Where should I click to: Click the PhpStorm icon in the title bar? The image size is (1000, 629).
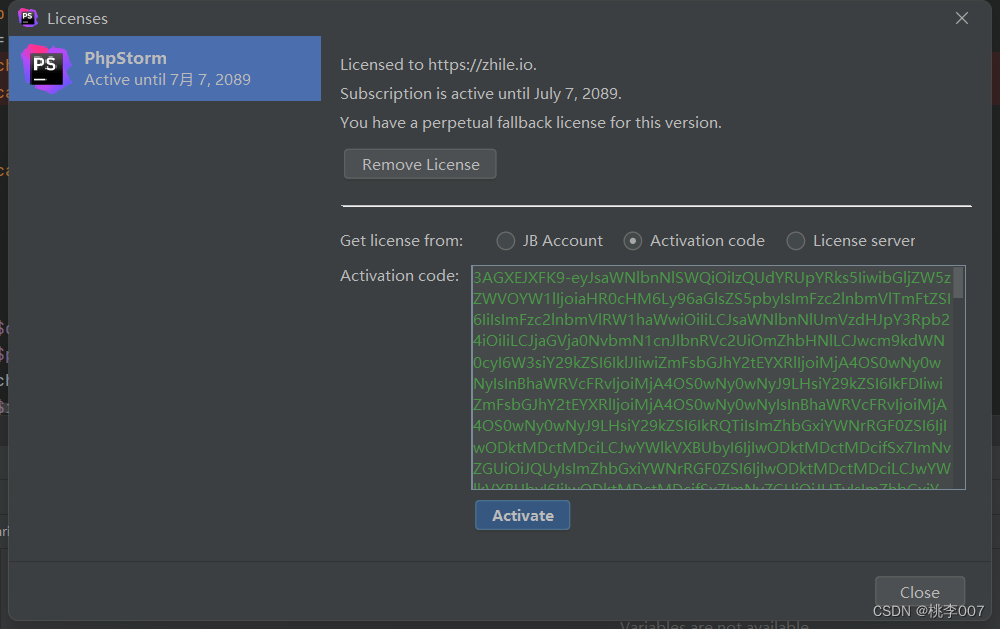pos(27,18)
